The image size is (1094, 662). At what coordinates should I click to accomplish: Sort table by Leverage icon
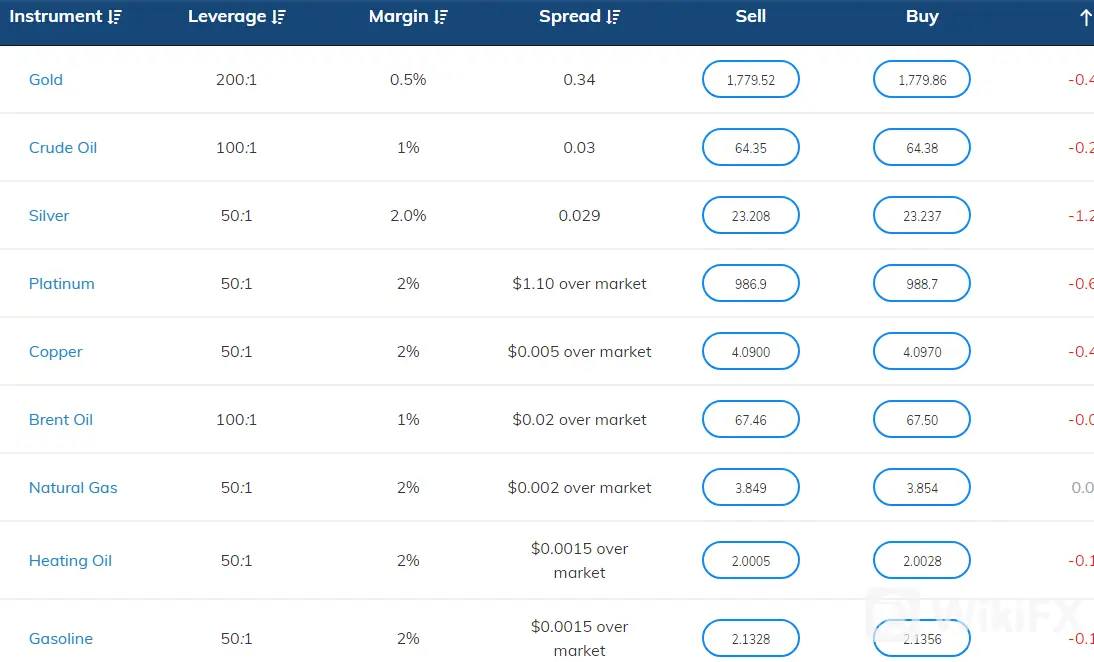tap(279, 17)
